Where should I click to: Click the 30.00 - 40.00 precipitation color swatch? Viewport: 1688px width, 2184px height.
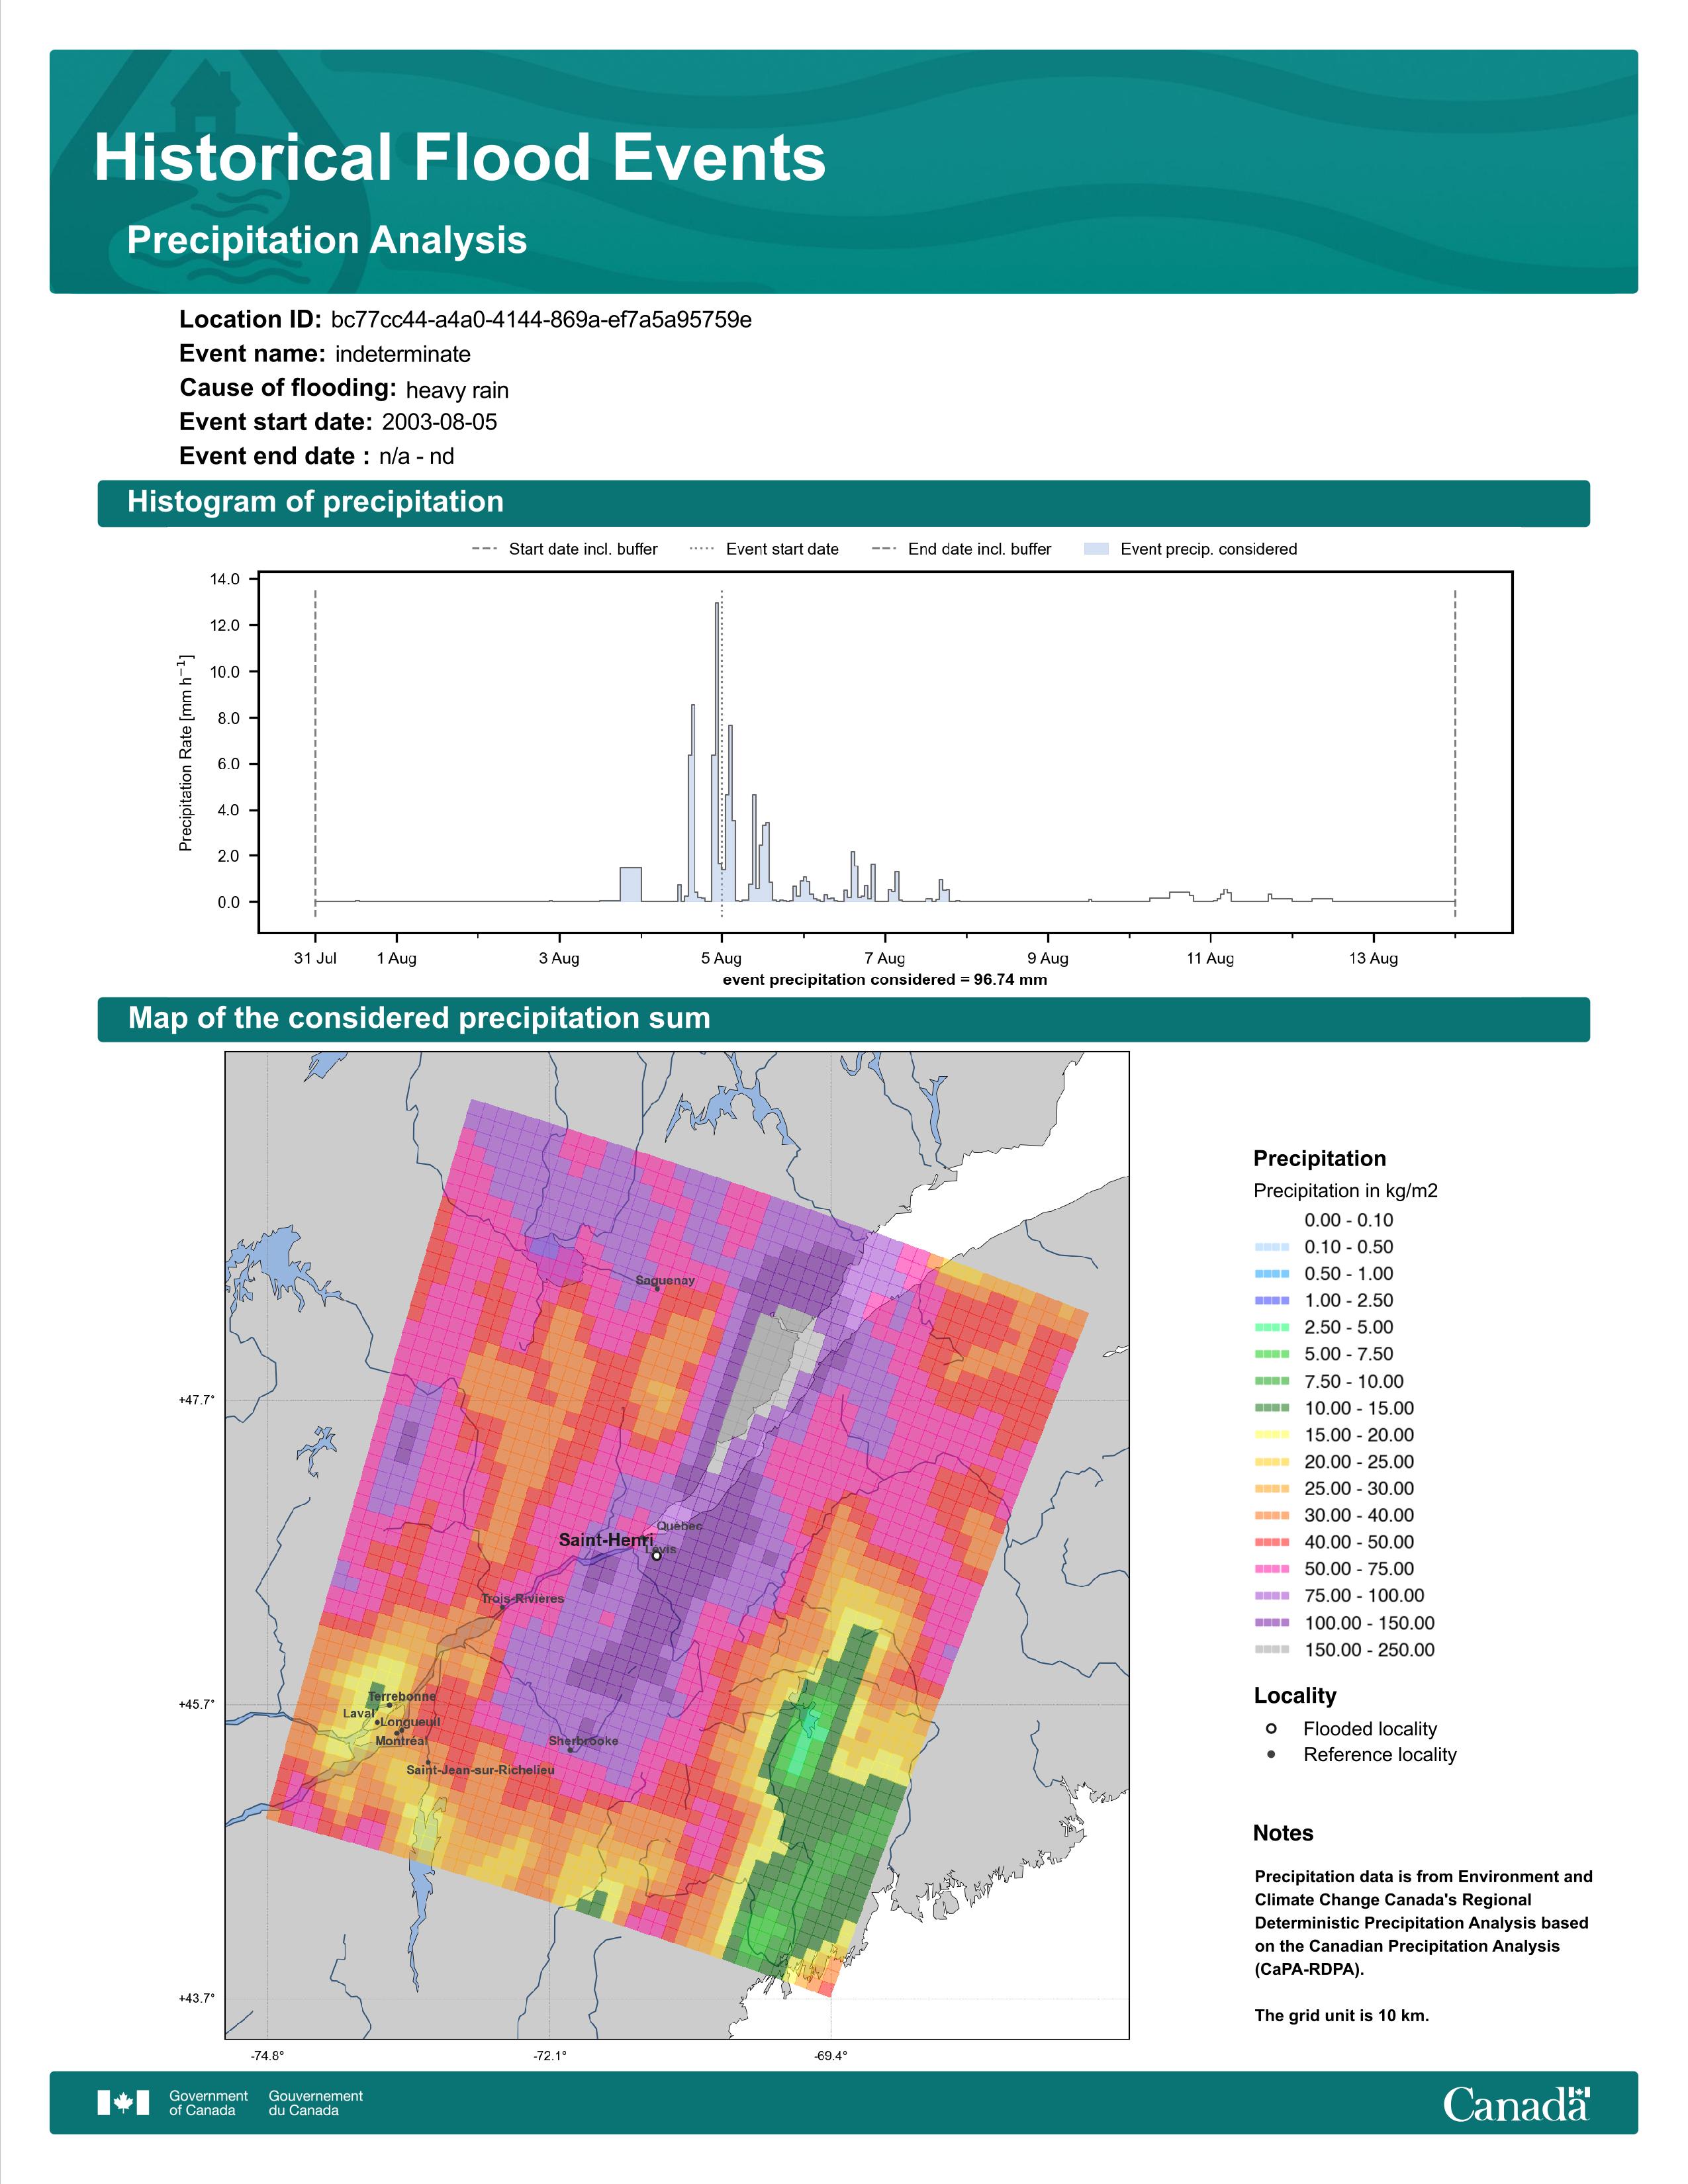pyautogui.click(x=1271, y=1516)
